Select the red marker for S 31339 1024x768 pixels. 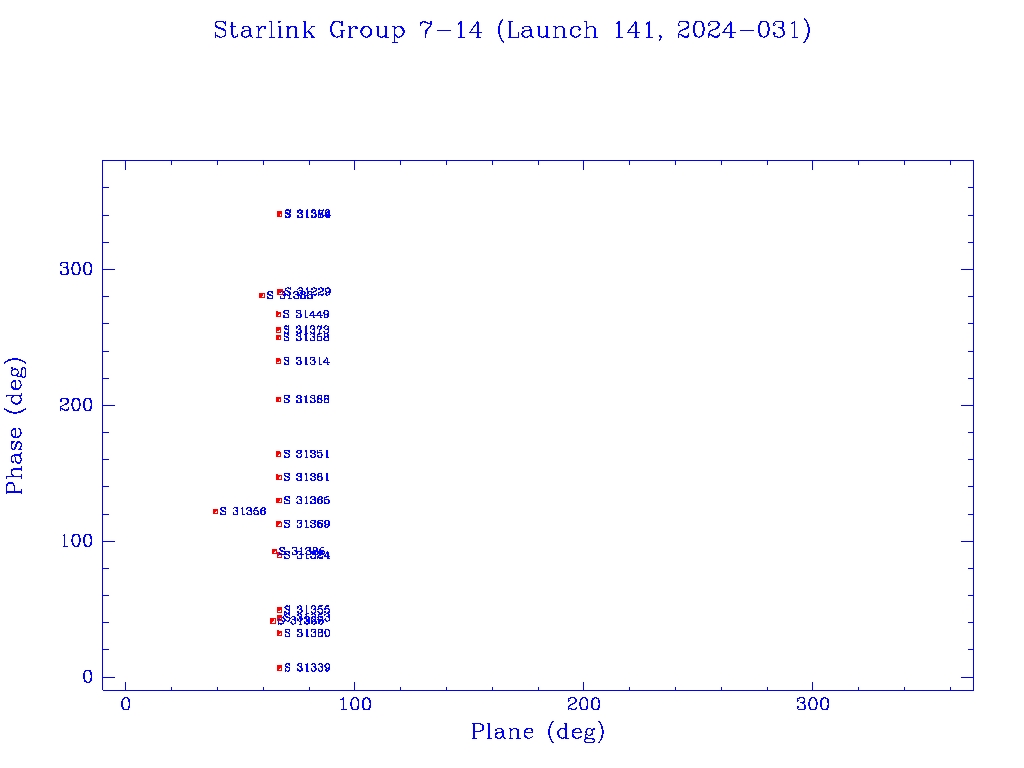pos(280,667)
